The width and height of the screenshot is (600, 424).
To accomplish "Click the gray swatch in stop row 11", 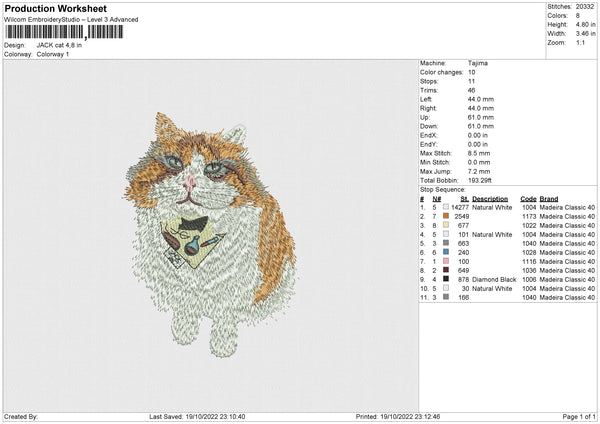I will click(x=446, y=297).
